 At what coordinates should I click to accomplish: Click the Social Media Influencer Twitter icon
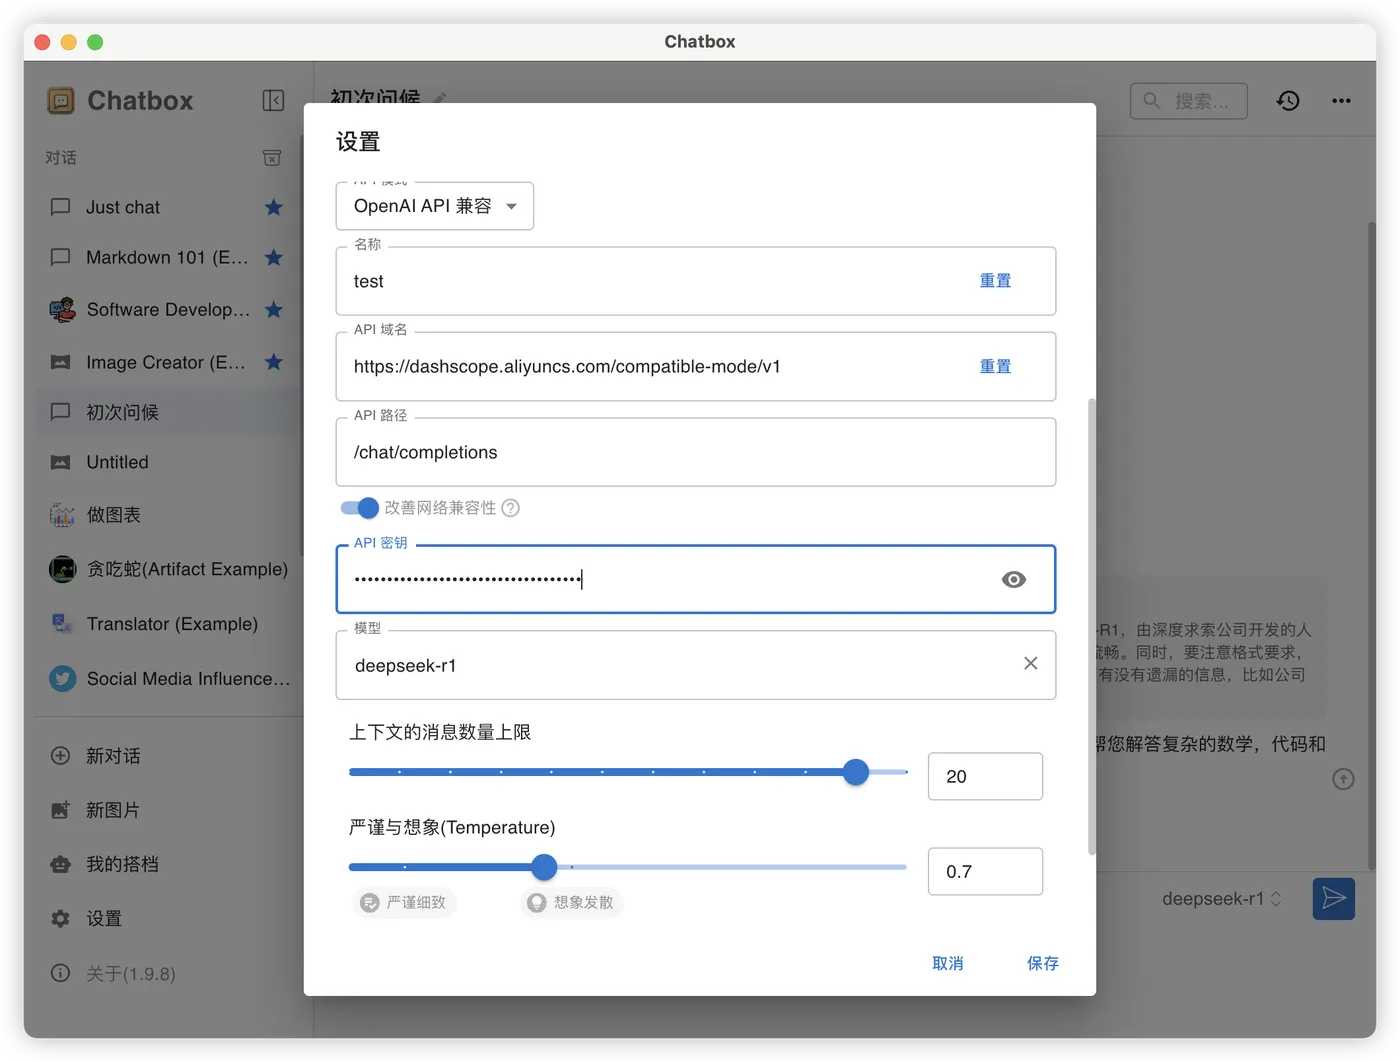(62, 679)
